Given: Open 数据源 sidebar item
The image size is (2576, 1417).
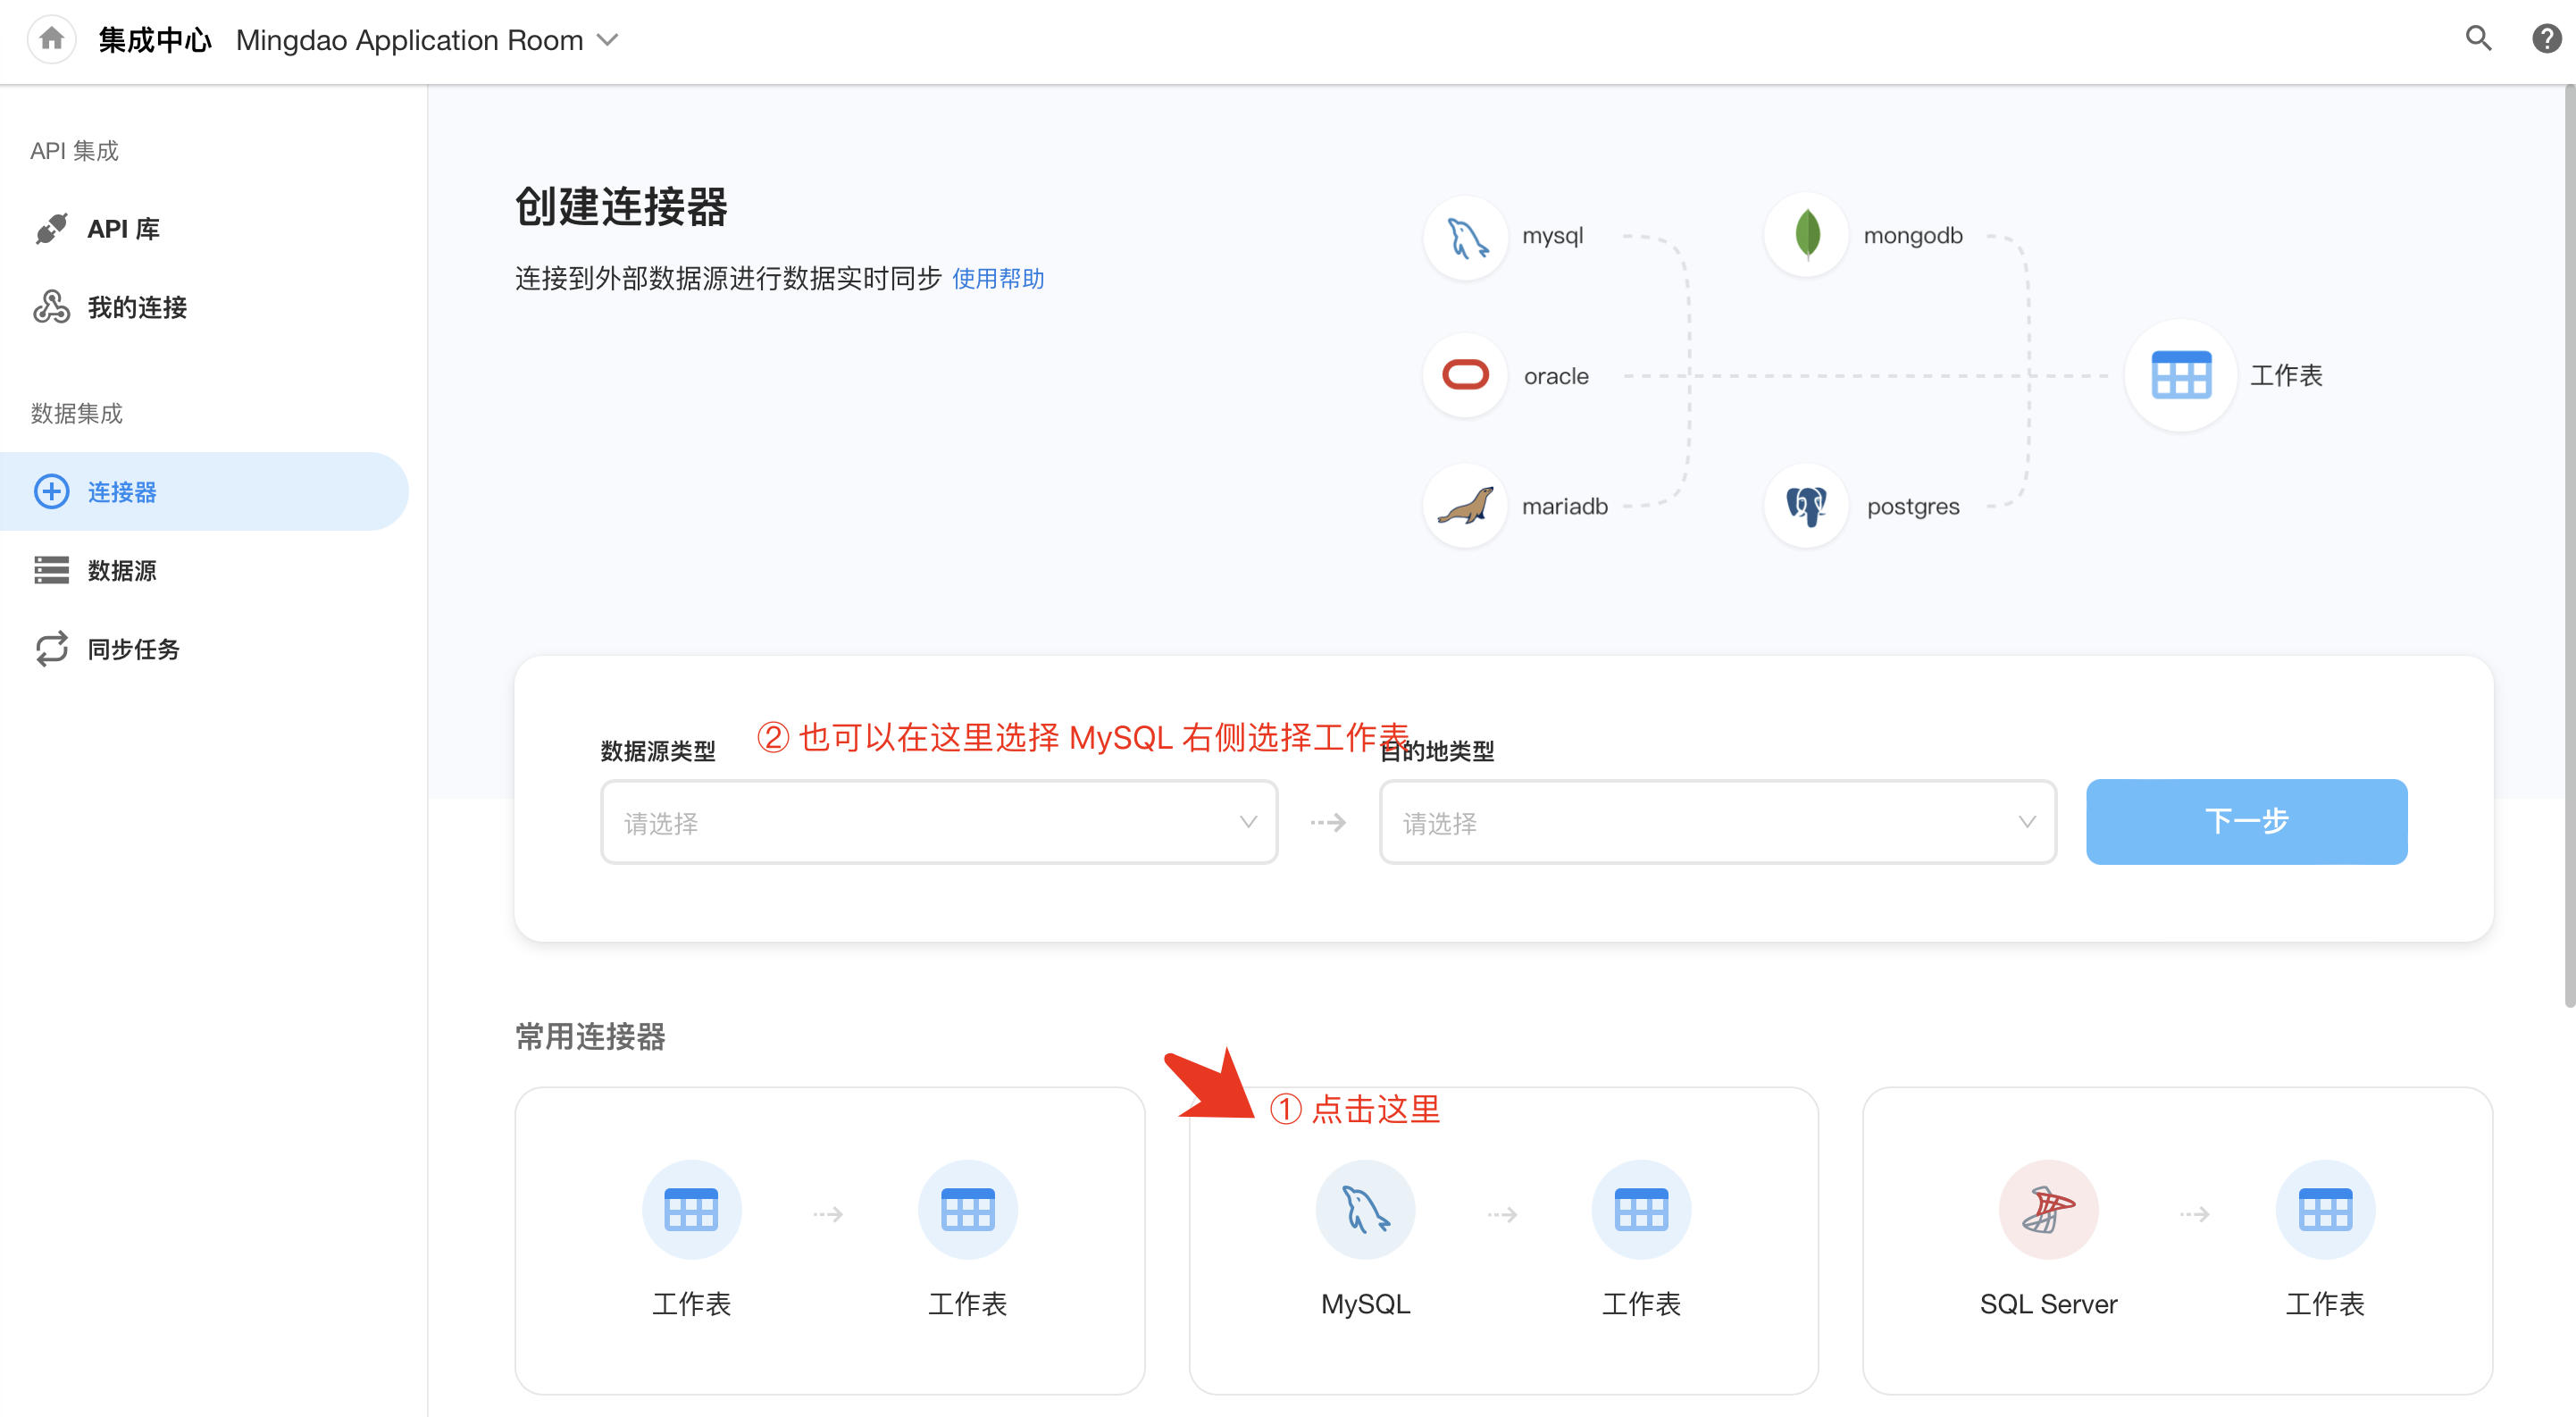Looking at the screenshot, I should tap(121, 570).
